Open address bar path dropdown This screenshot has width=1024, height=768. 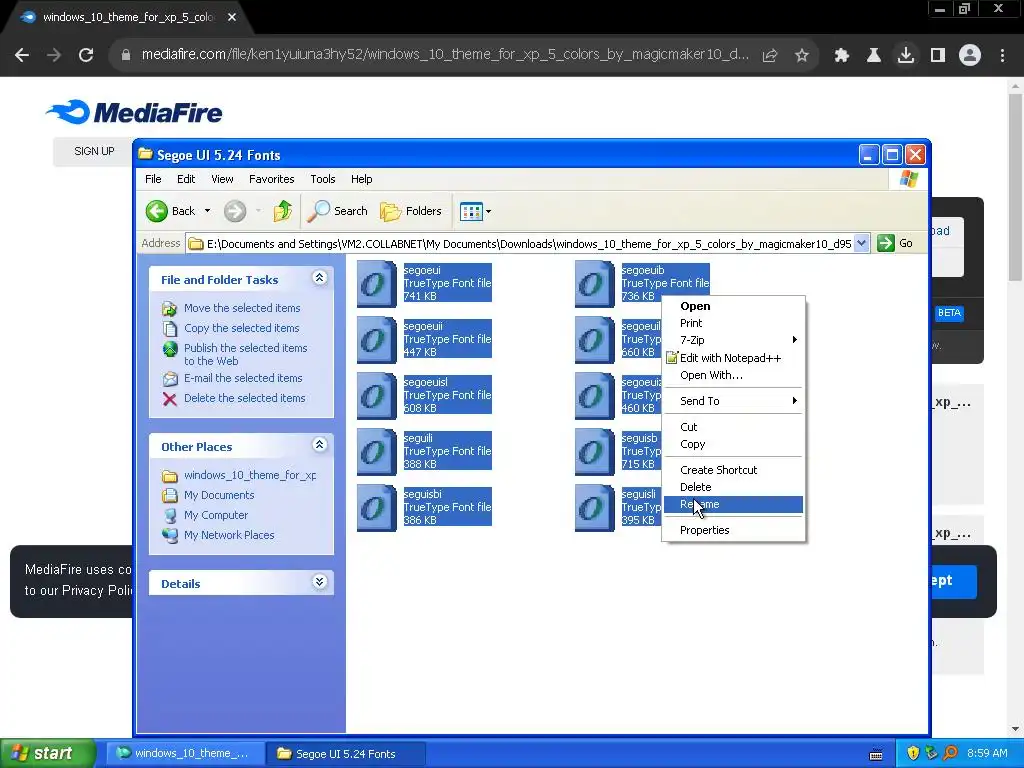coord(861,244)
